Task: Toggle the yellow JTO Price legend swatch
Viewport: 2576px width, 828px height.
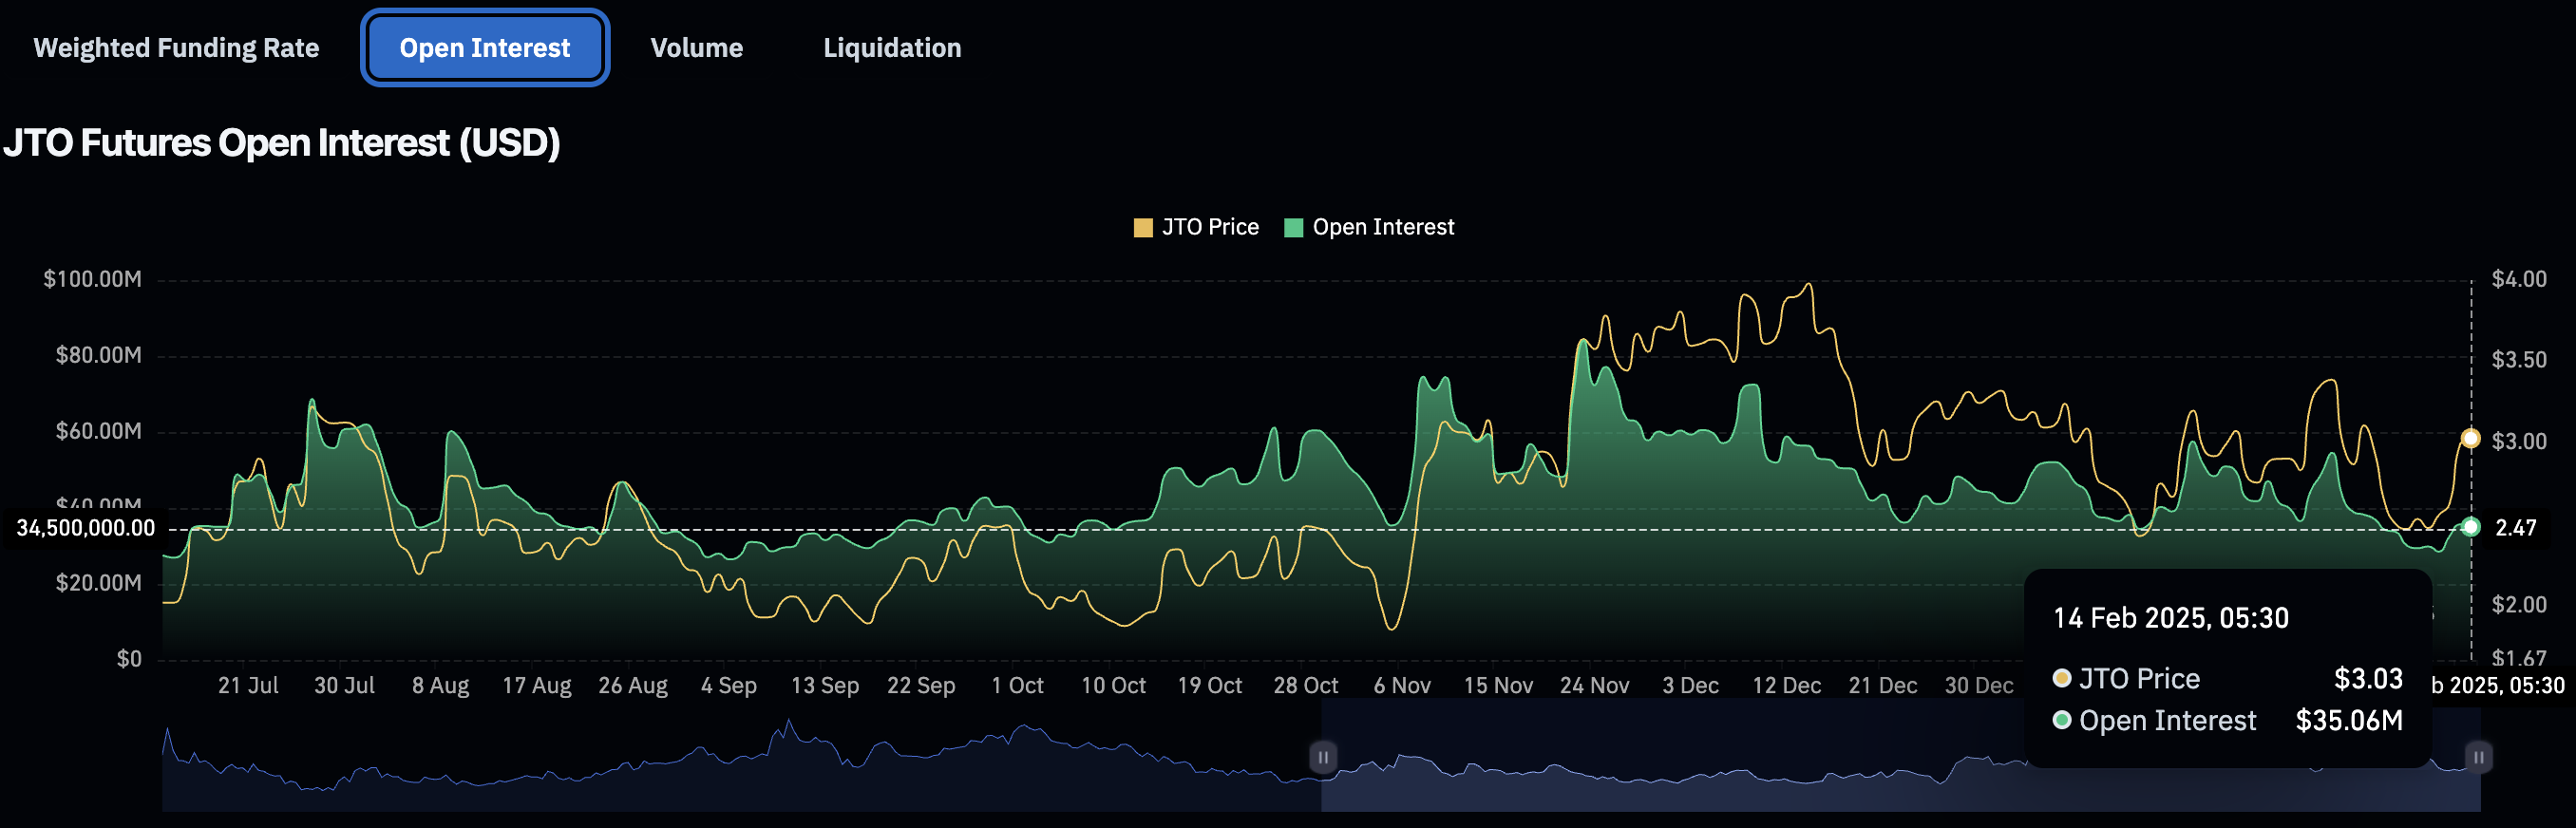Action: (1142, 228)
